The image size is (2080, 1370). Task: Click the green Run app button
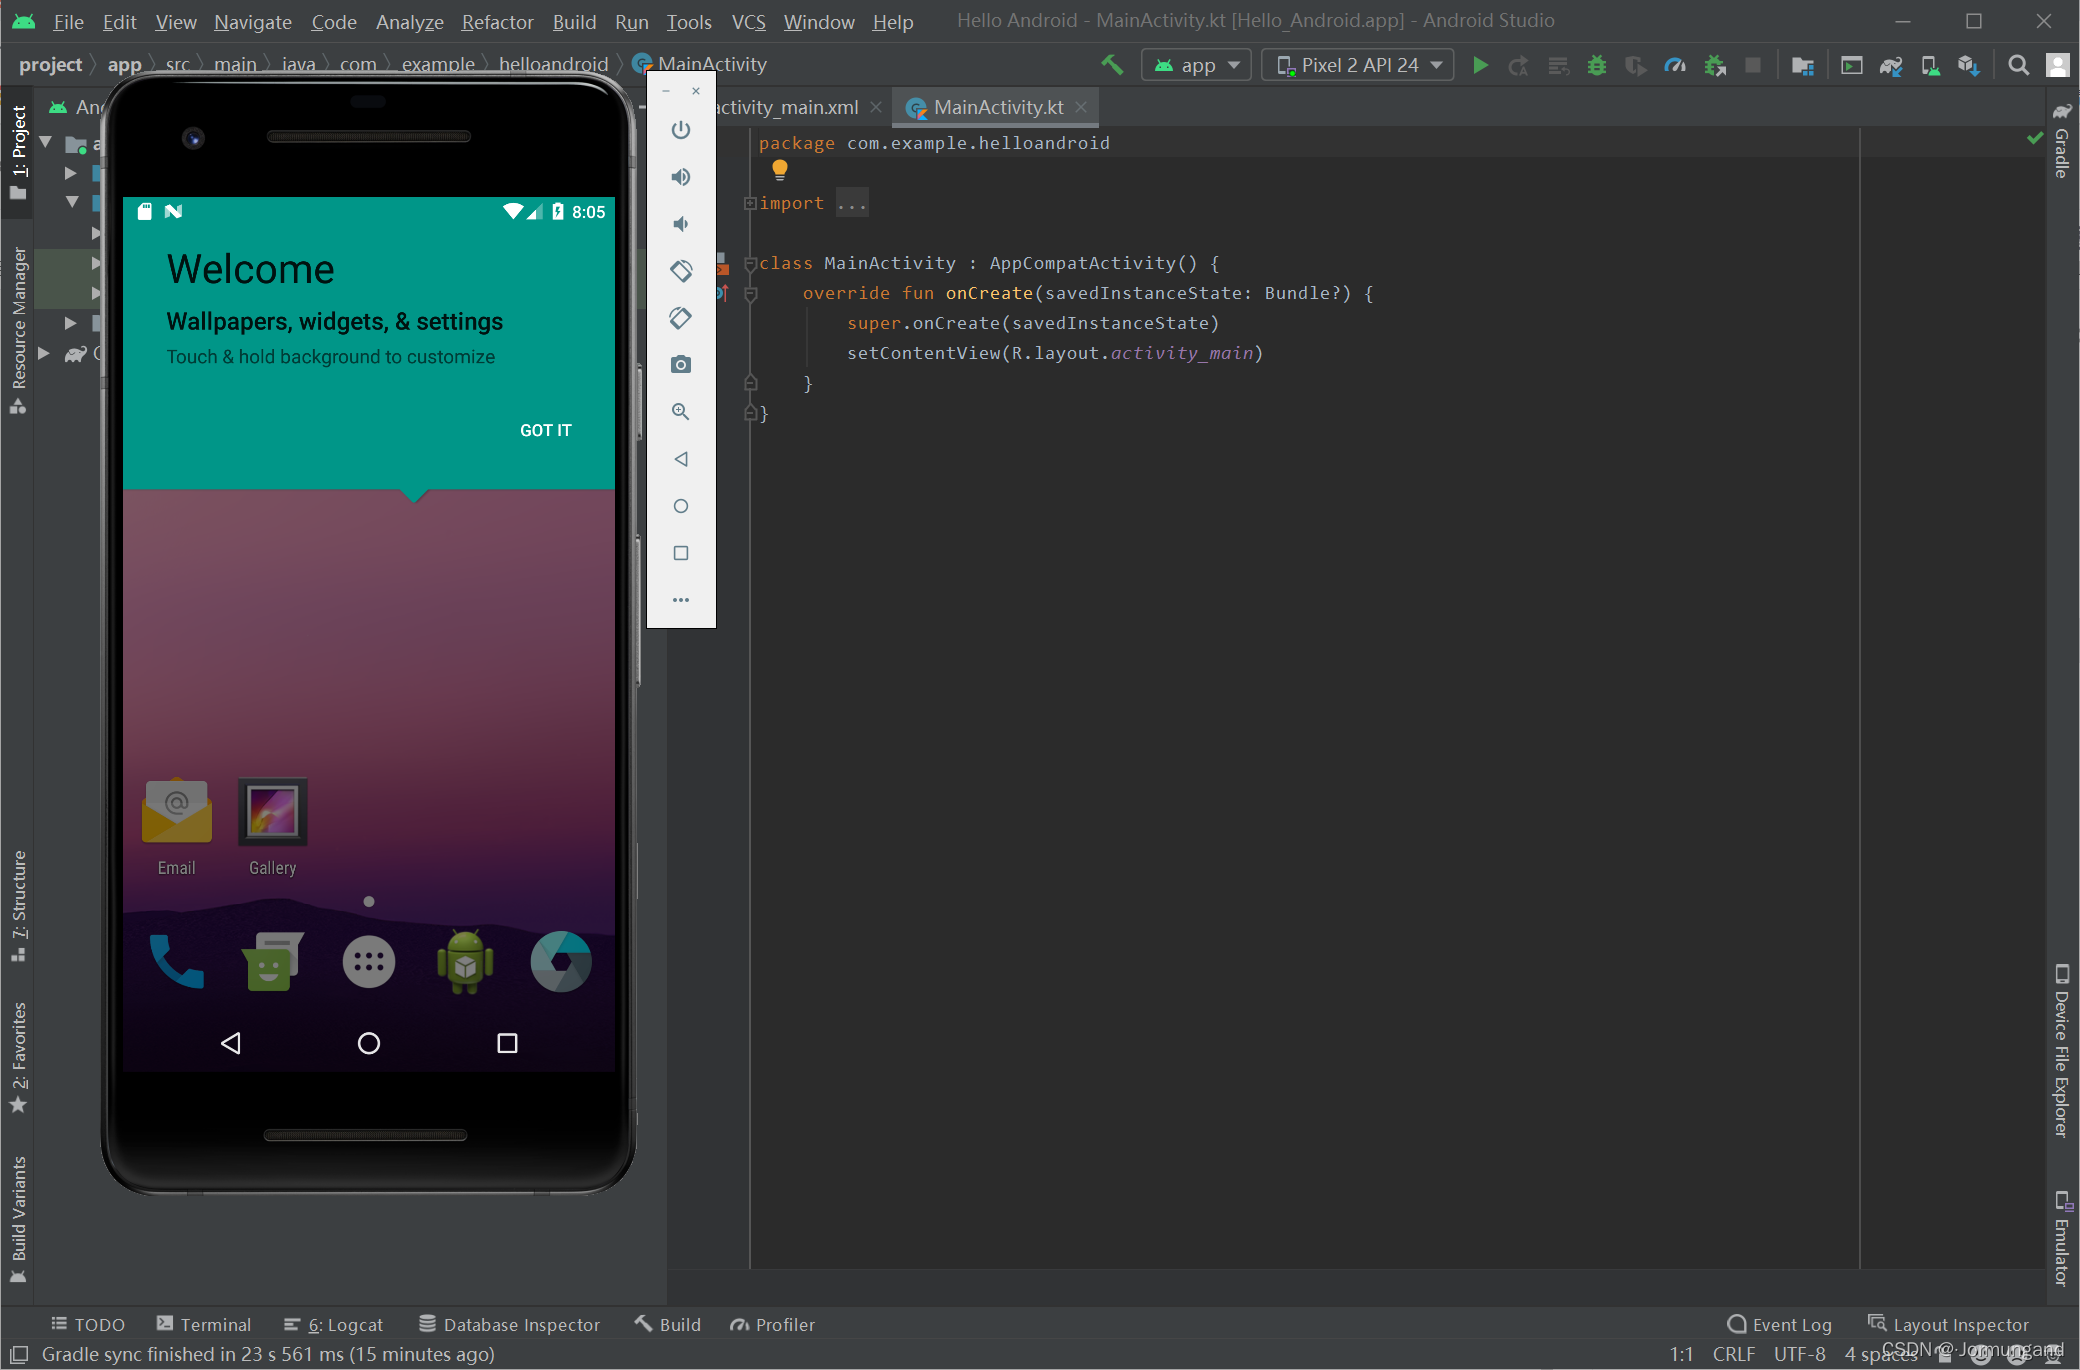pos(1480,65)
